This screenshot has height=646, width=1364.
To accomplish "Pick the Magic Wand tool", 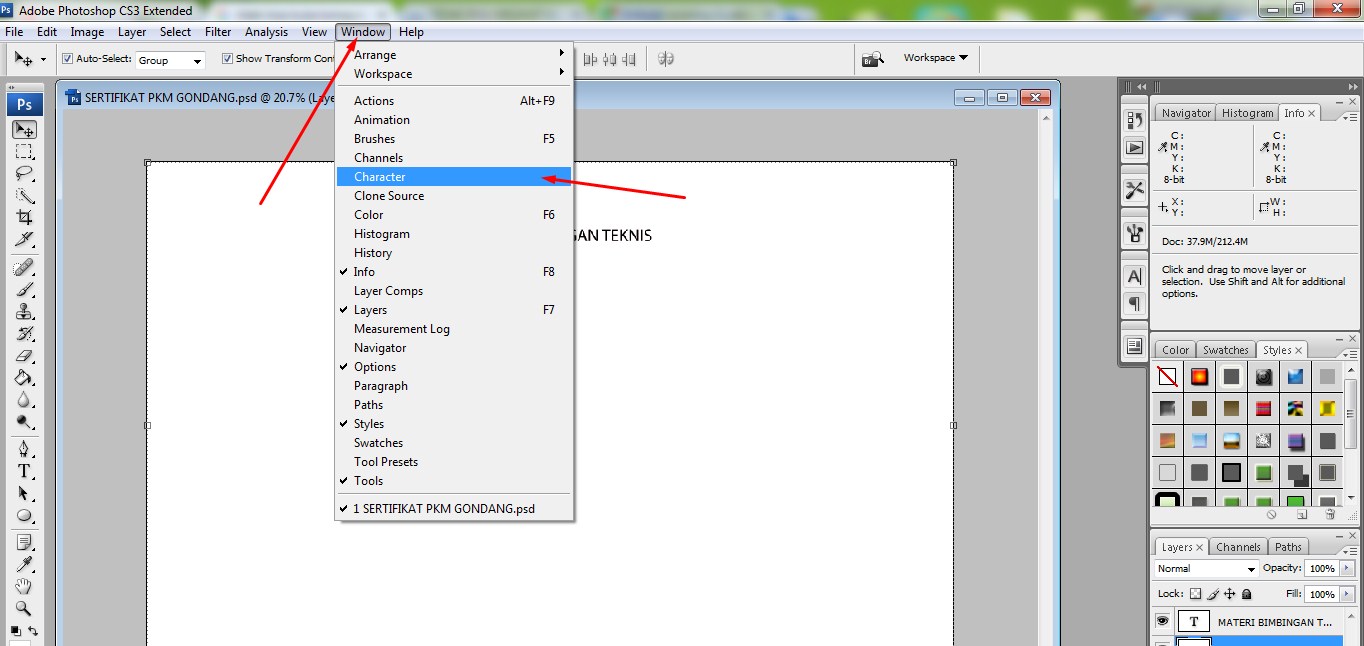I will pyautogui.click(x=24, y=195).
